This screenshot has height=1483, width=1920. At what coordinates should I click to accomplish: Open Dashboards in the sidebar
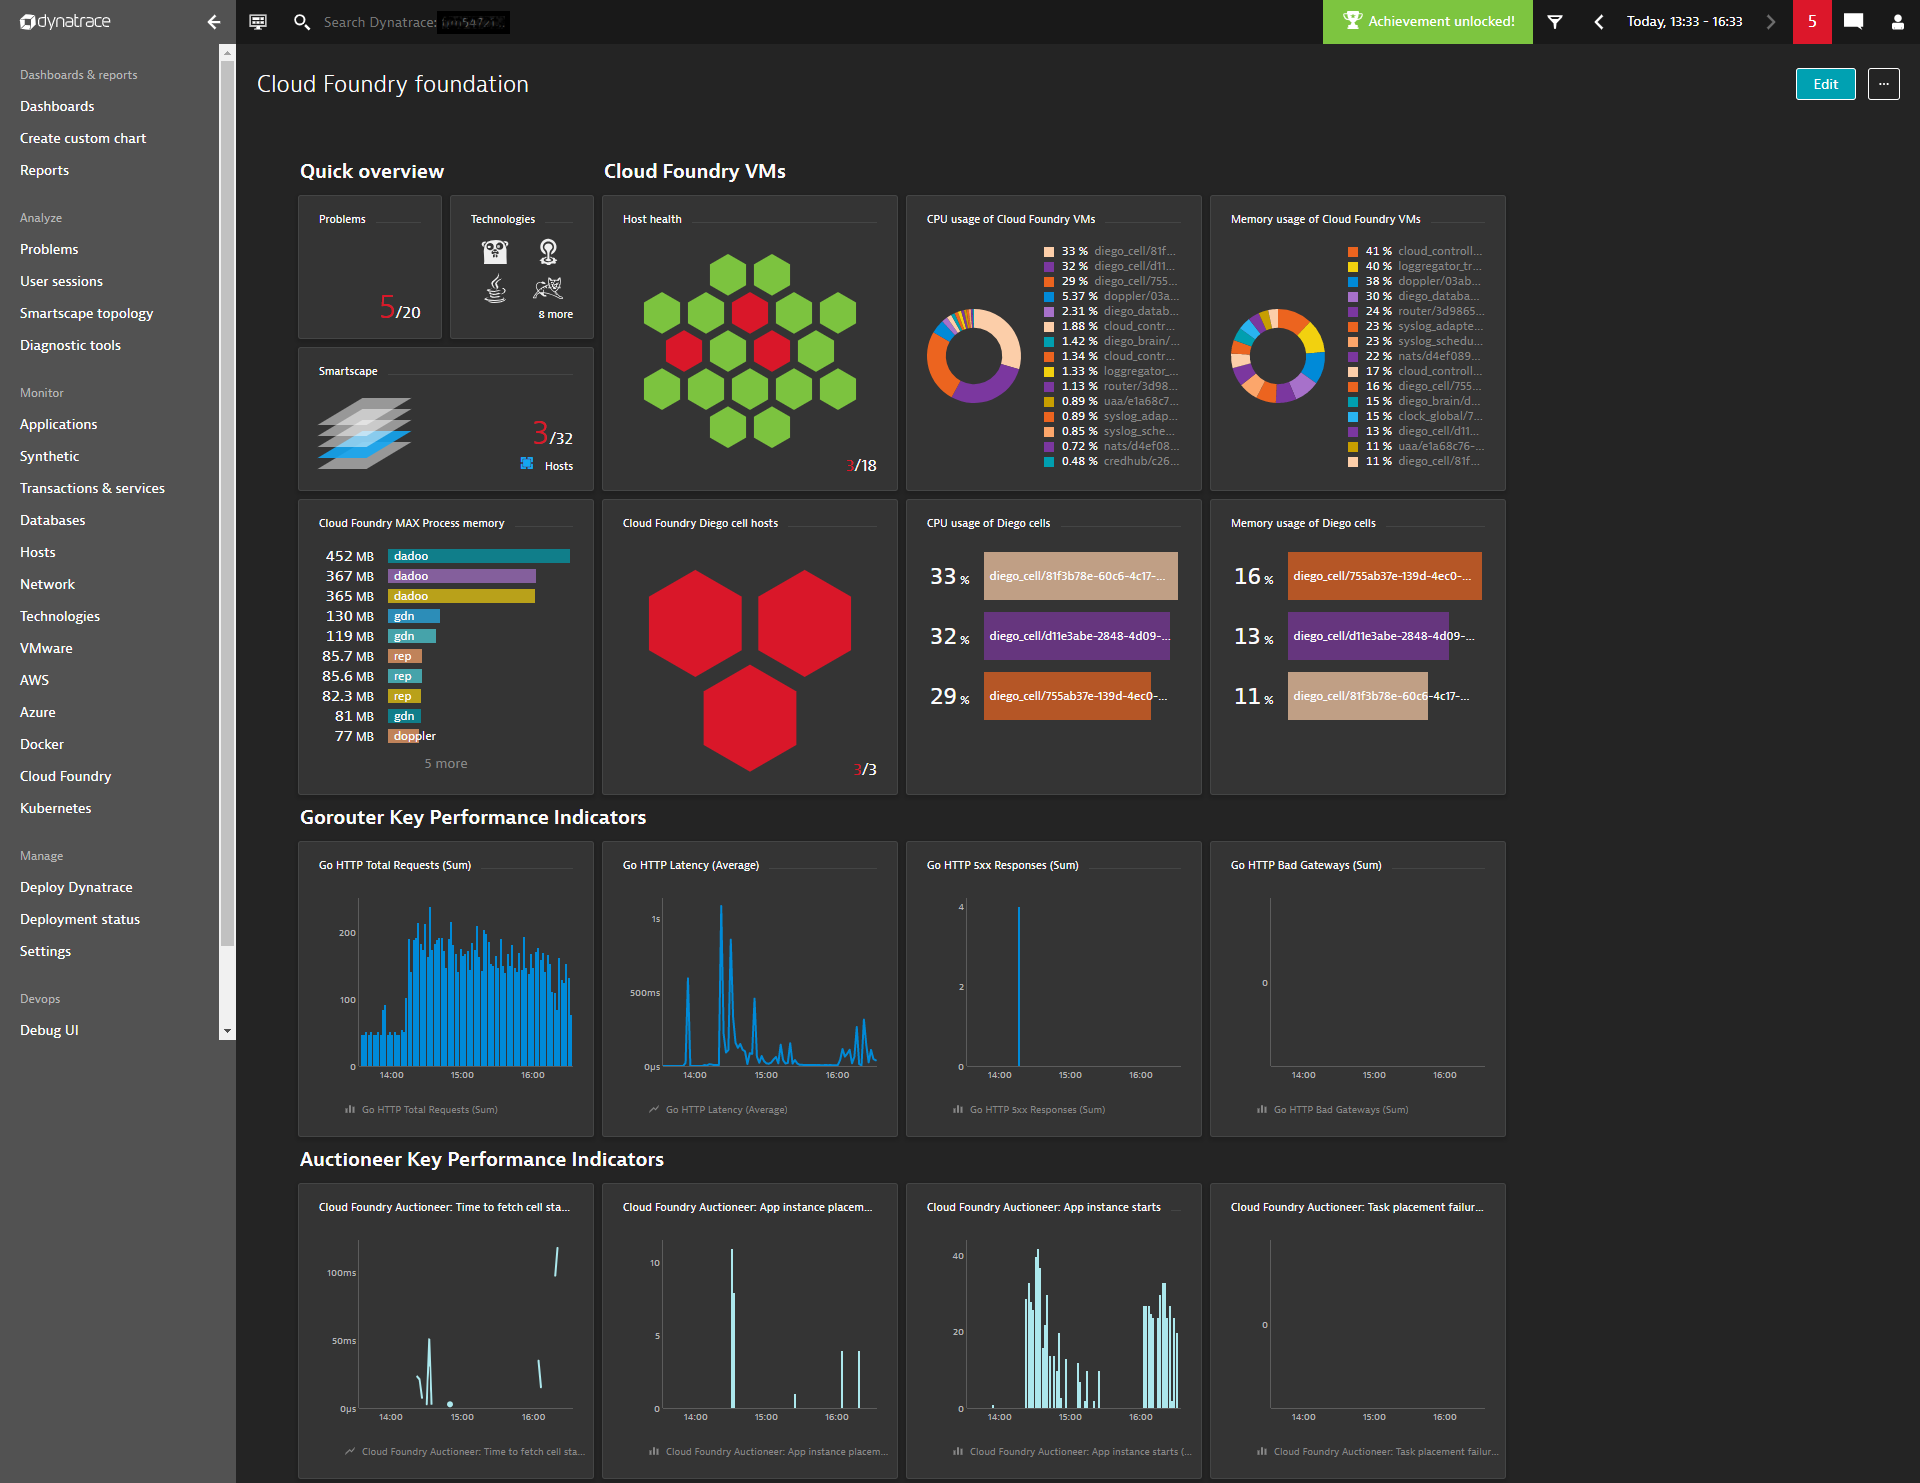click(x=57, y=106)
